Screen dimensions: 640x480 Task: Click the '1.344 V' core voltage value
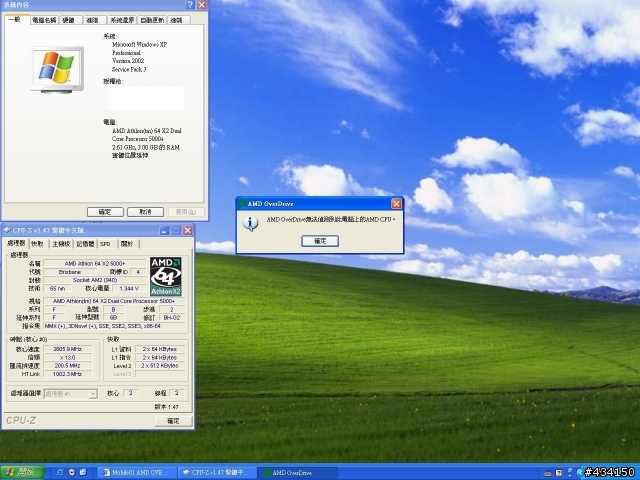pos(129,288)
